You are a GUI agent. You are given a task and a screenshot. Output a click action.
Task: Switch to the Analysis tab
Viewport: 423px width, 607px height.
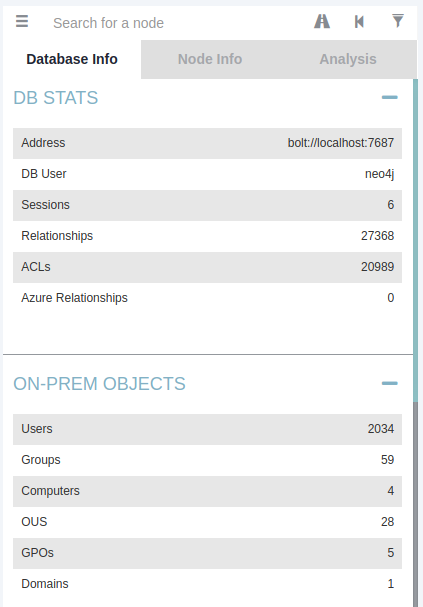[348, 59]
